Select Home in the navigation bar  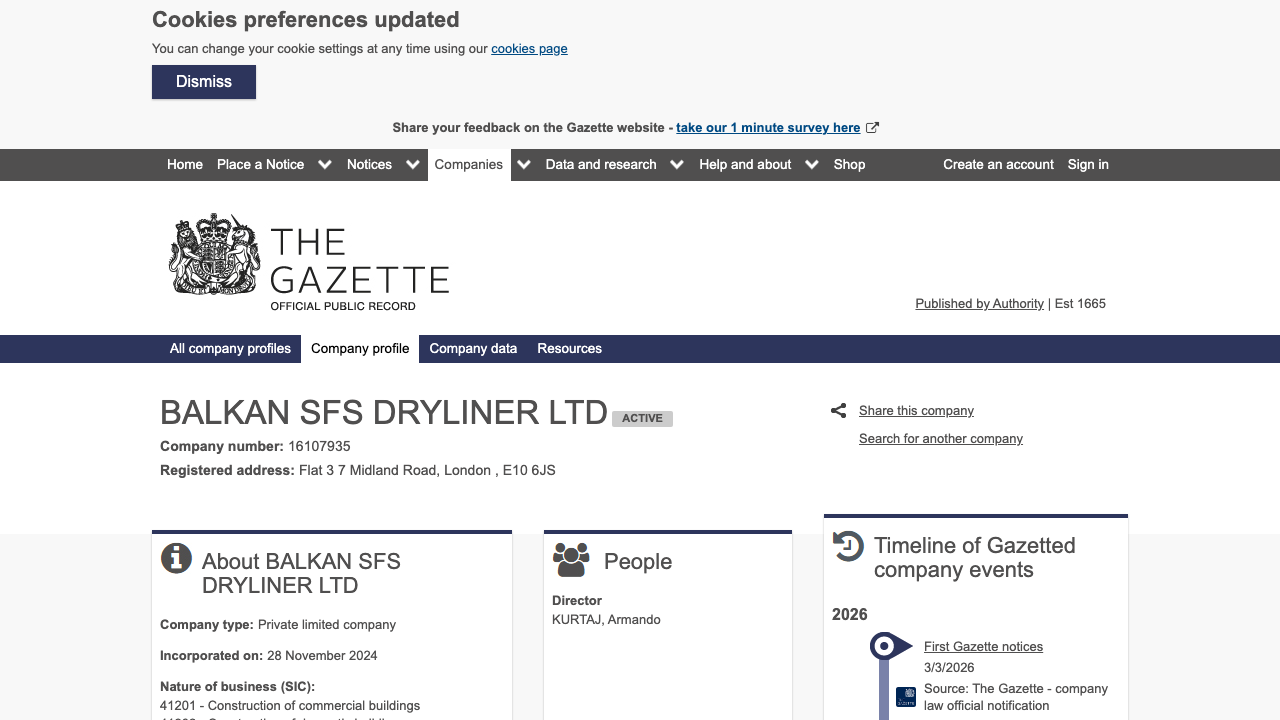pyautogui.click(x=184, y=164)
